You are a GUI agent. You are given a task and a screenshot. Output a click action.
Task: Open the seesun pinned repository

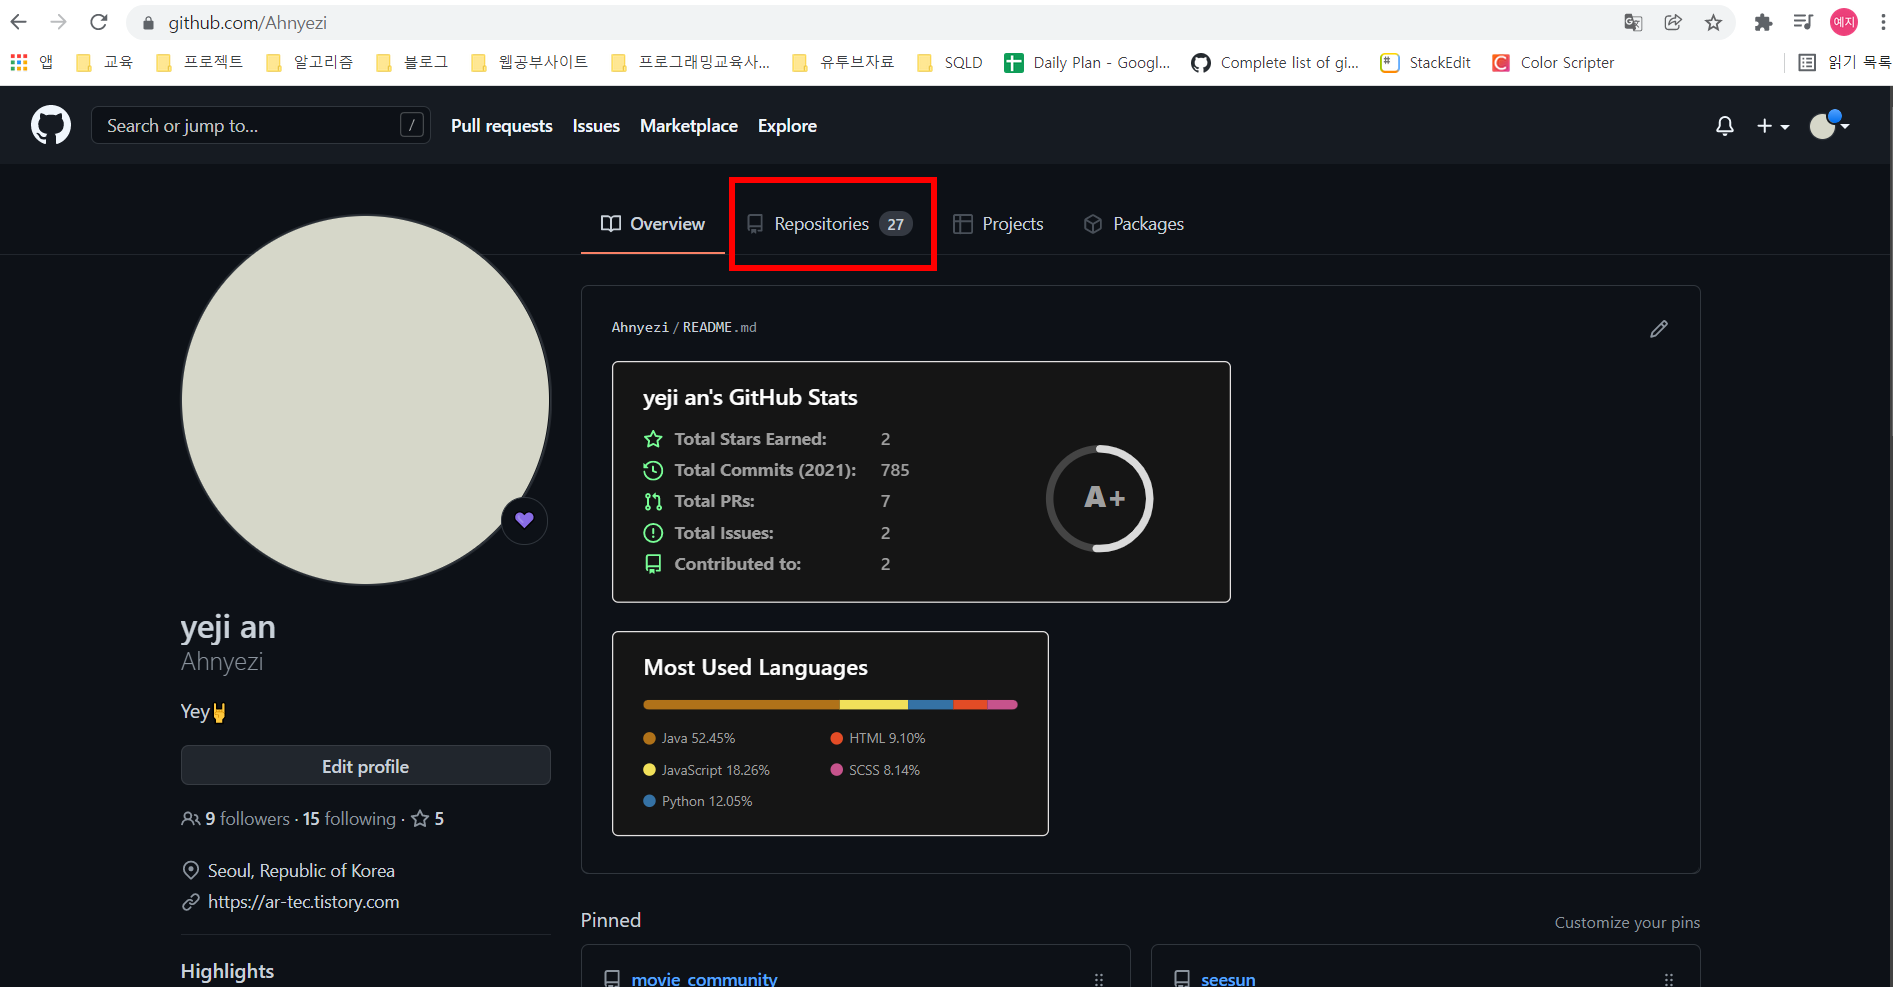coord(1228,979)
